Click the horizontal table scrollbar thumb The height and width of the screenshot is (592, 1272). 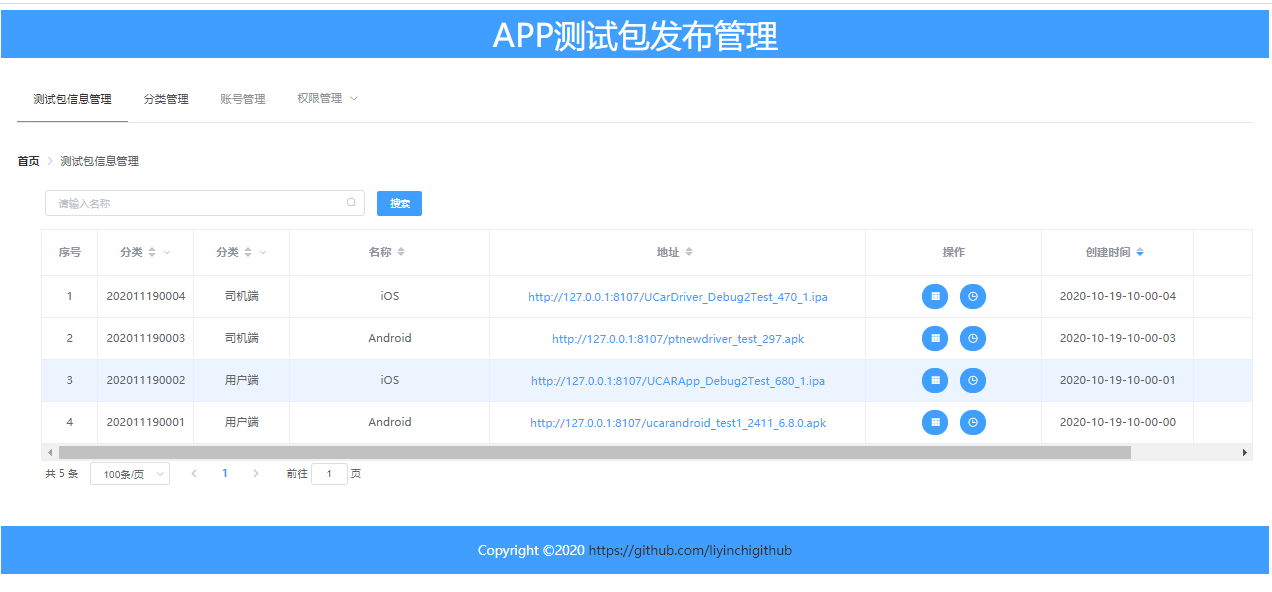click(x=594, y=452)
